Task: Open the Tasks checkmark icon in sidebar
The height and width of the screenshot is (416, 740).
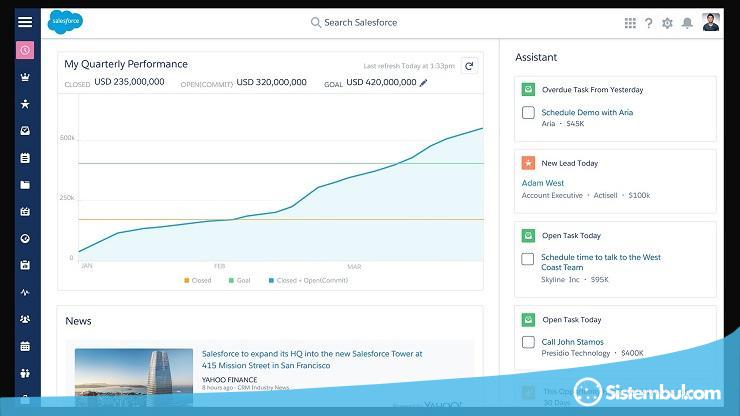Action: click(25, 131)
